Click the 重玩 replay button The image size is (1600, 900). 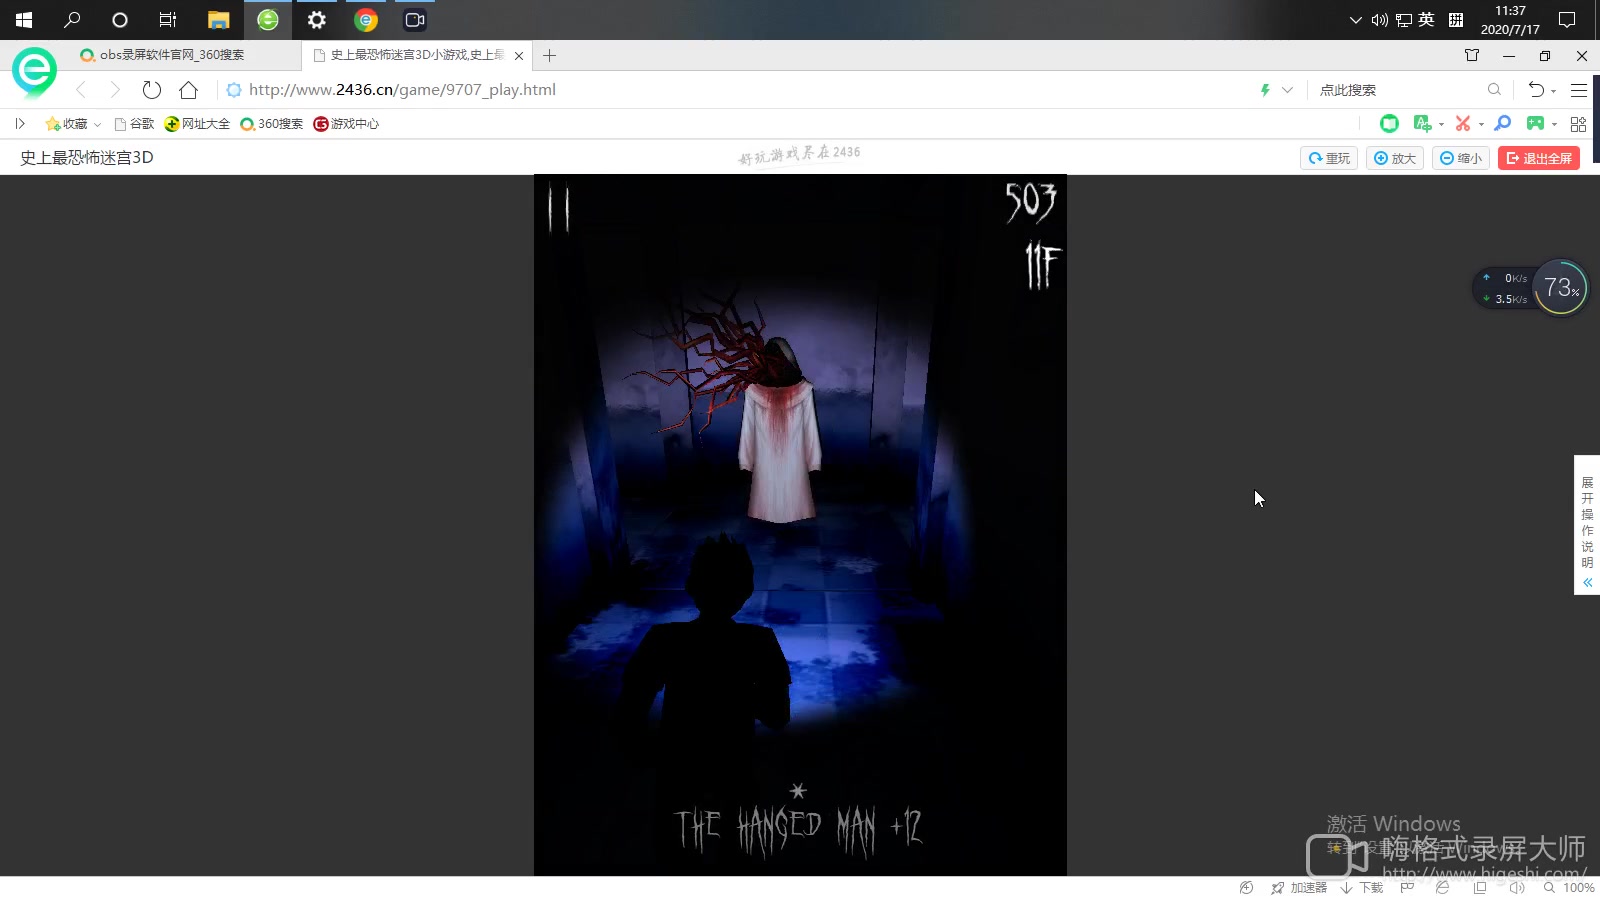(1329, 158)
